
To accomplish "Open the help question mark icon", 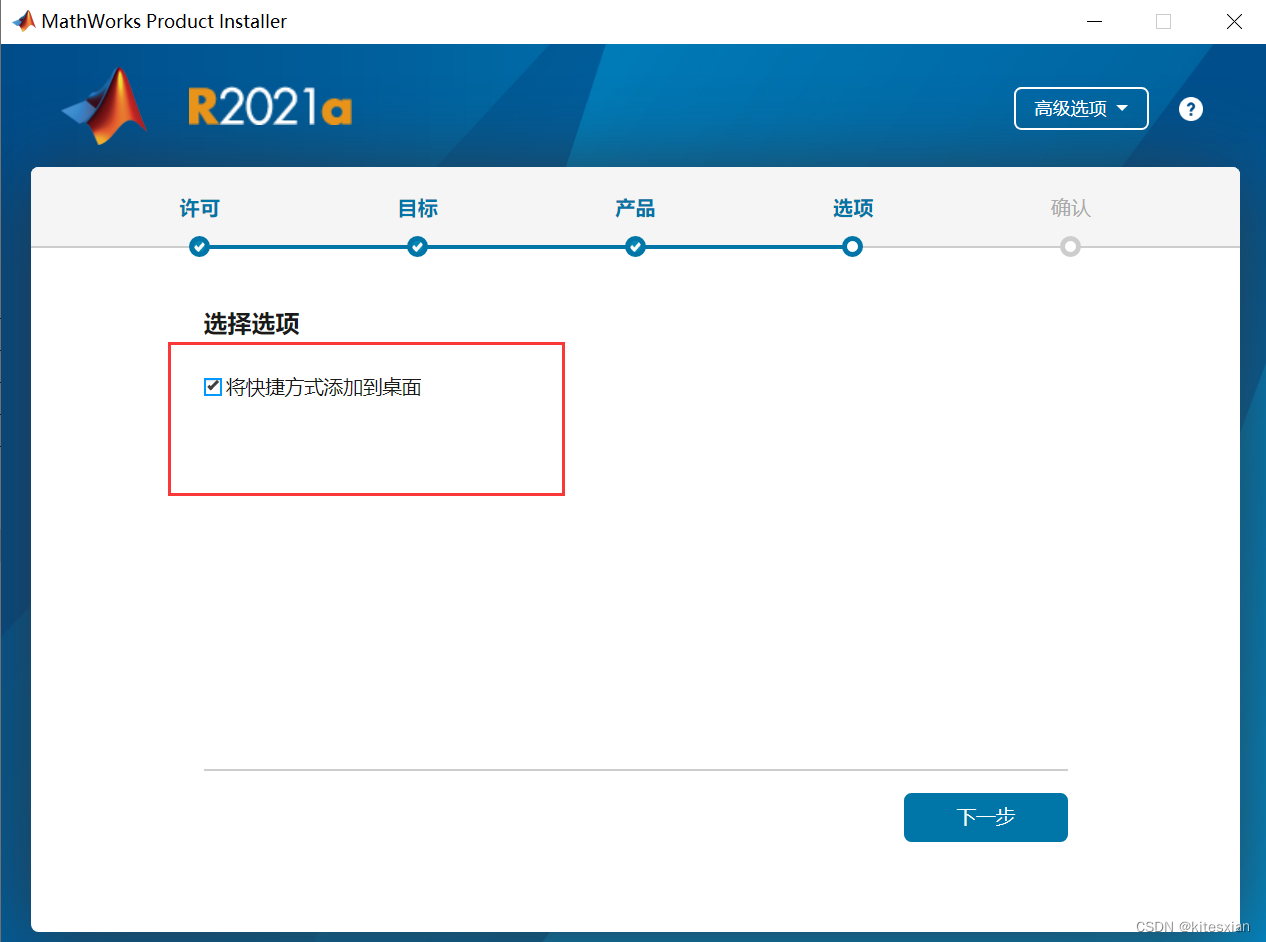I will click(x=1190, y=109).
